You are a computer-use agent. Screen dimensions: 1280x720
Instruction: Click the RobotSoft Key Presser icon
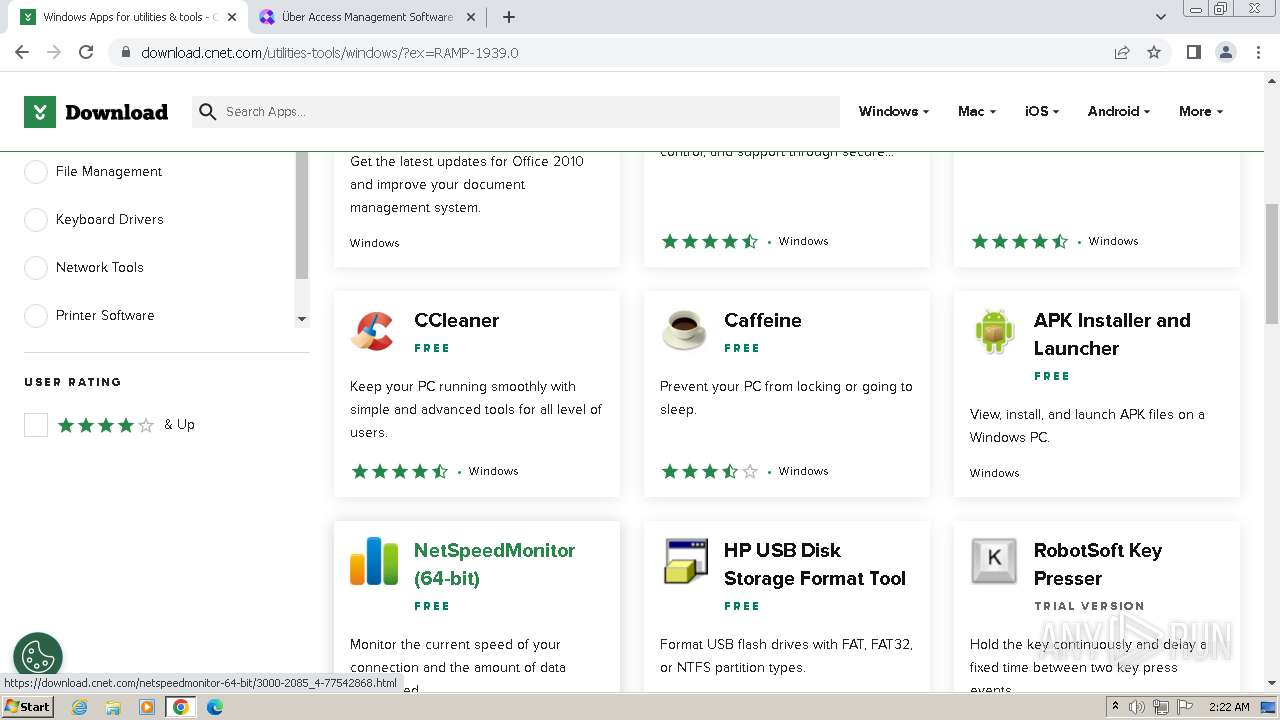point(994,561)
